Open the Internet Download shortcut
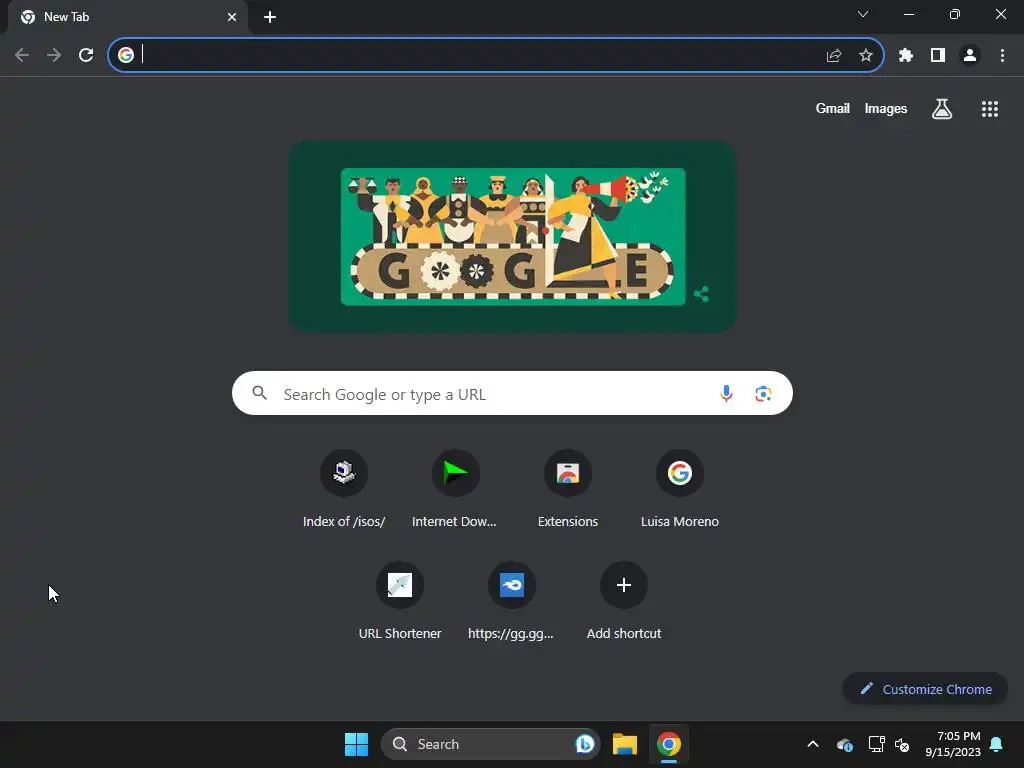 coord(455,488)
